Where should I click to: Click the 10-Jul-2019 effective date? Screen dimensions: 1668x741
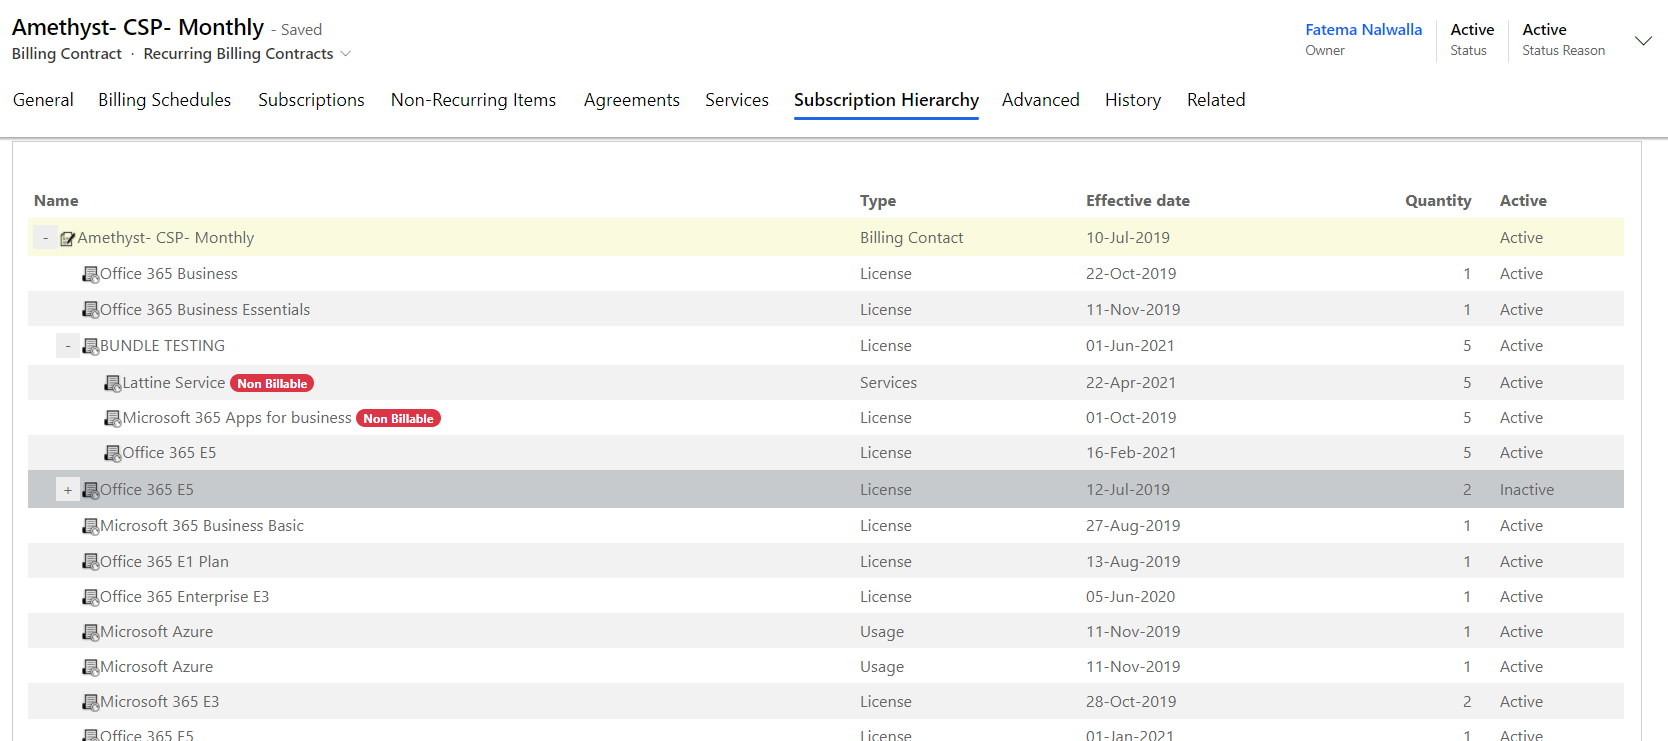tap(1128, 238)
